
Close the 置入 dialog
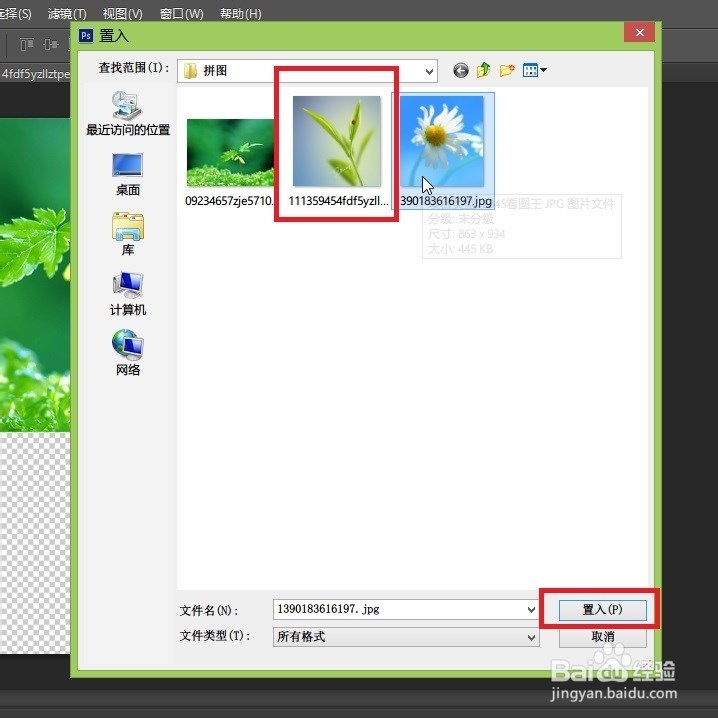click(x=639, y=33)
